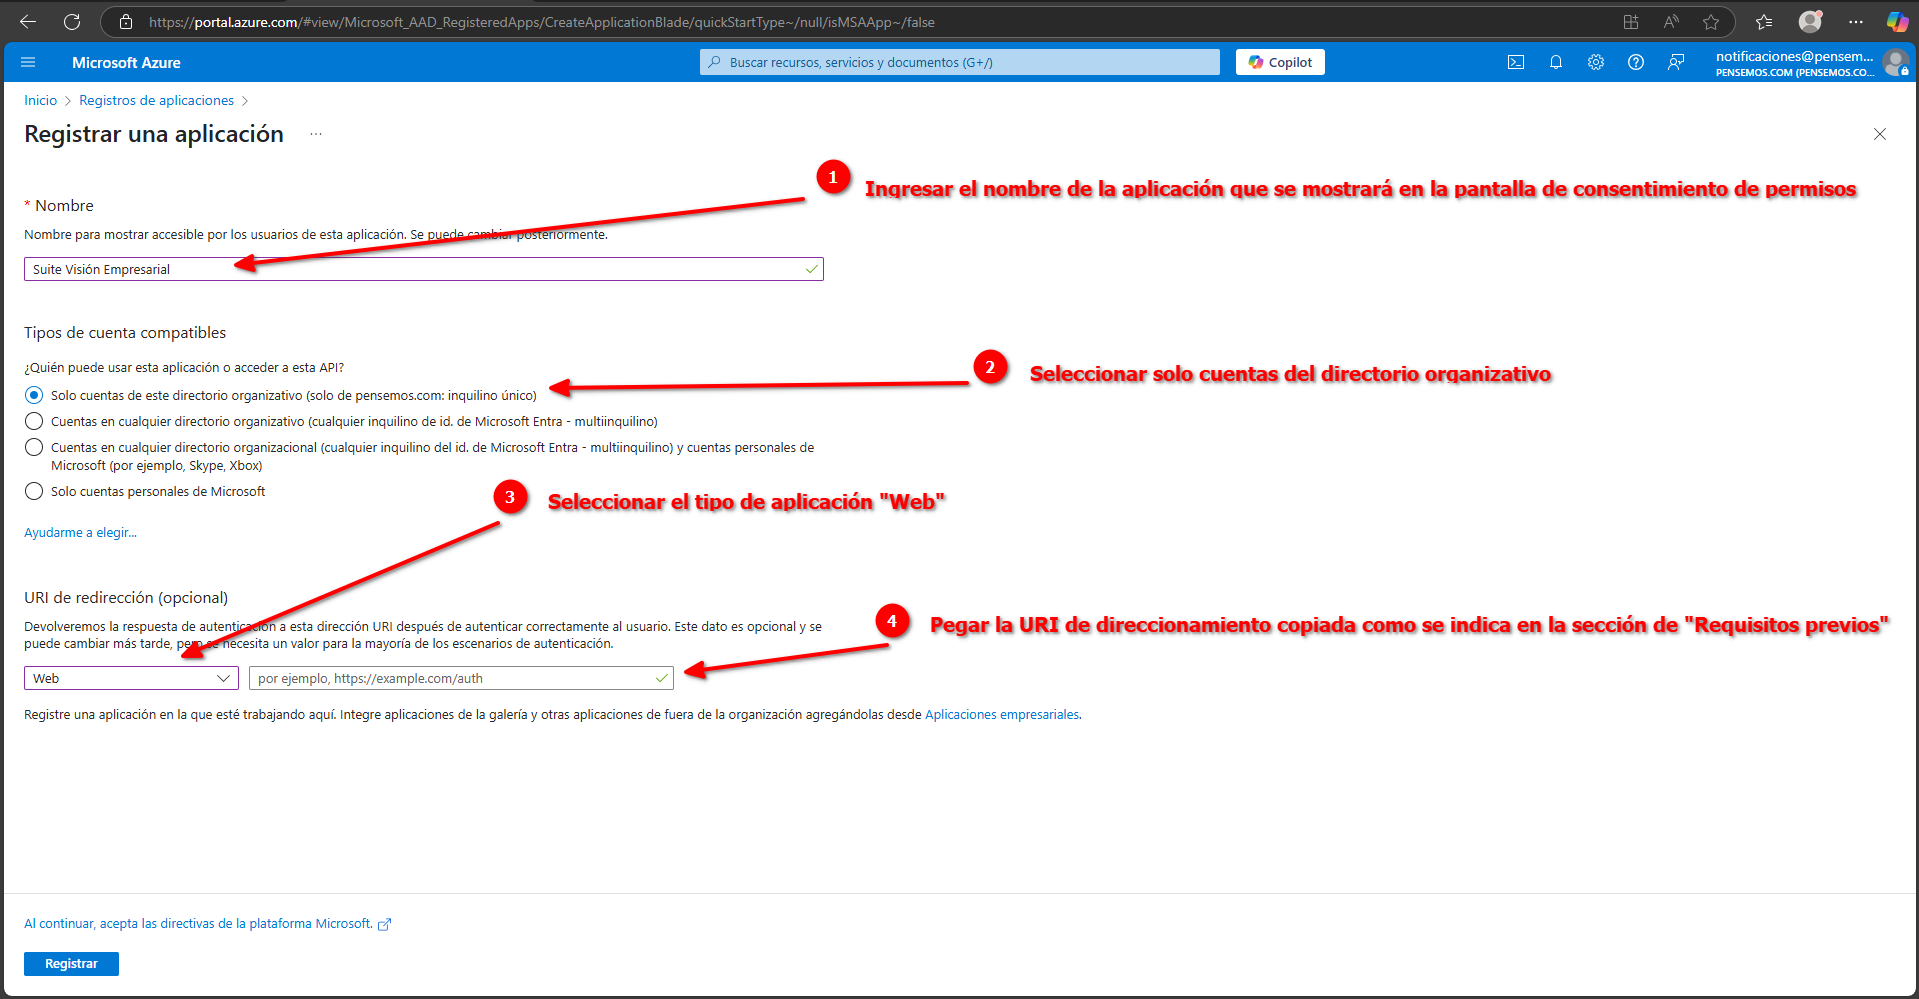
Task: Select single-tenant organizational directory option
Action: coord(35,395)
